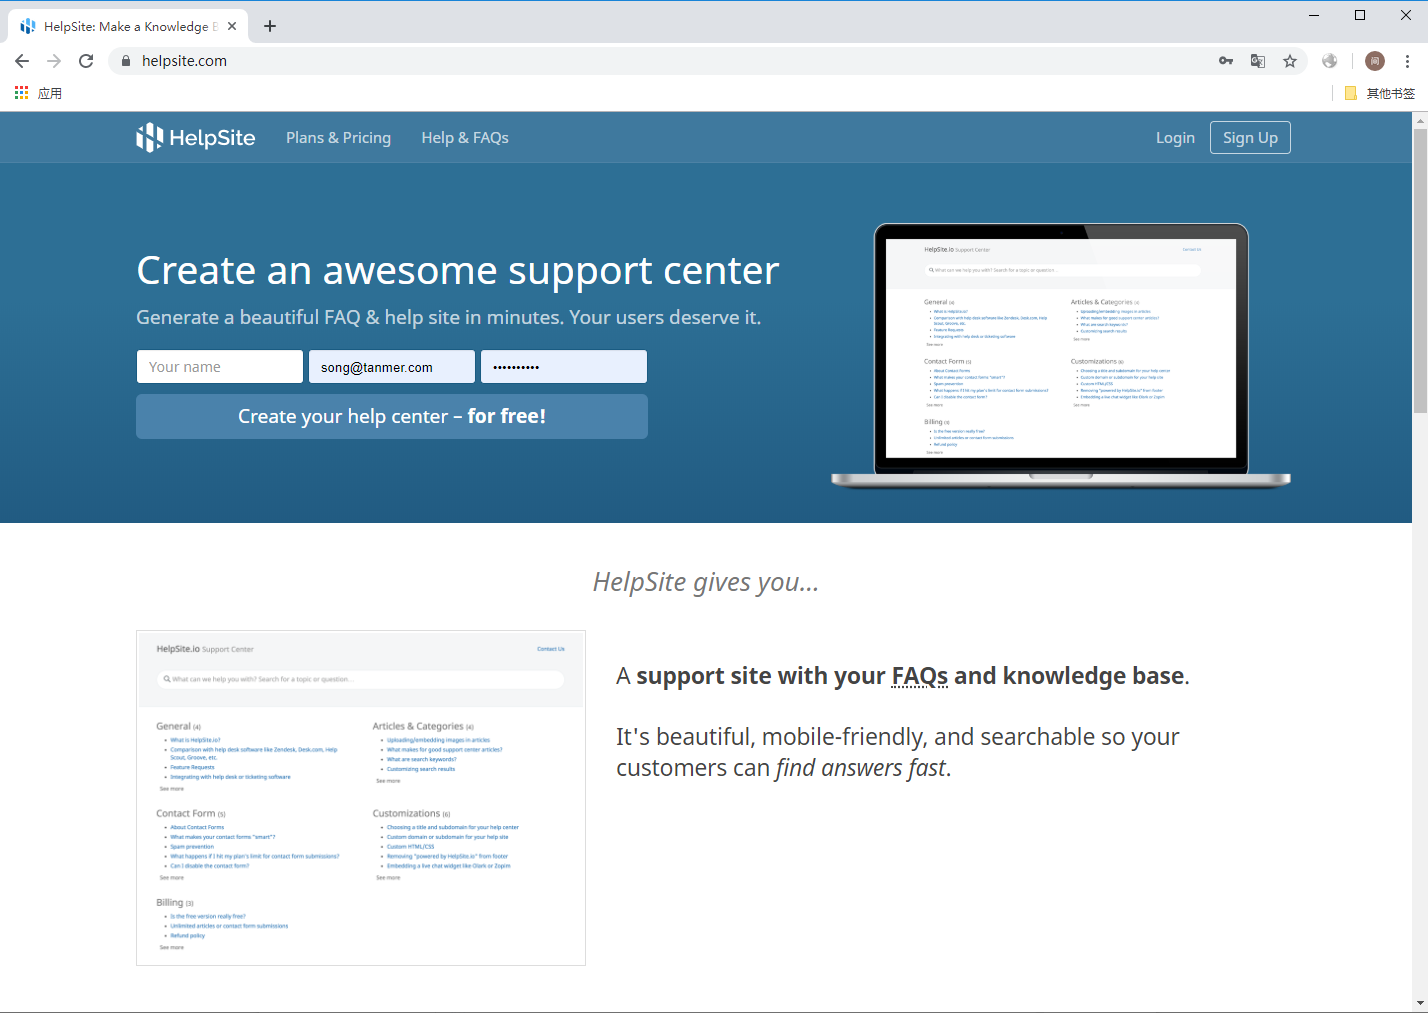Click the scrollbar down arrow
The height and width of the screenshot is (1013, 1428).
tap(1420, 1003)
